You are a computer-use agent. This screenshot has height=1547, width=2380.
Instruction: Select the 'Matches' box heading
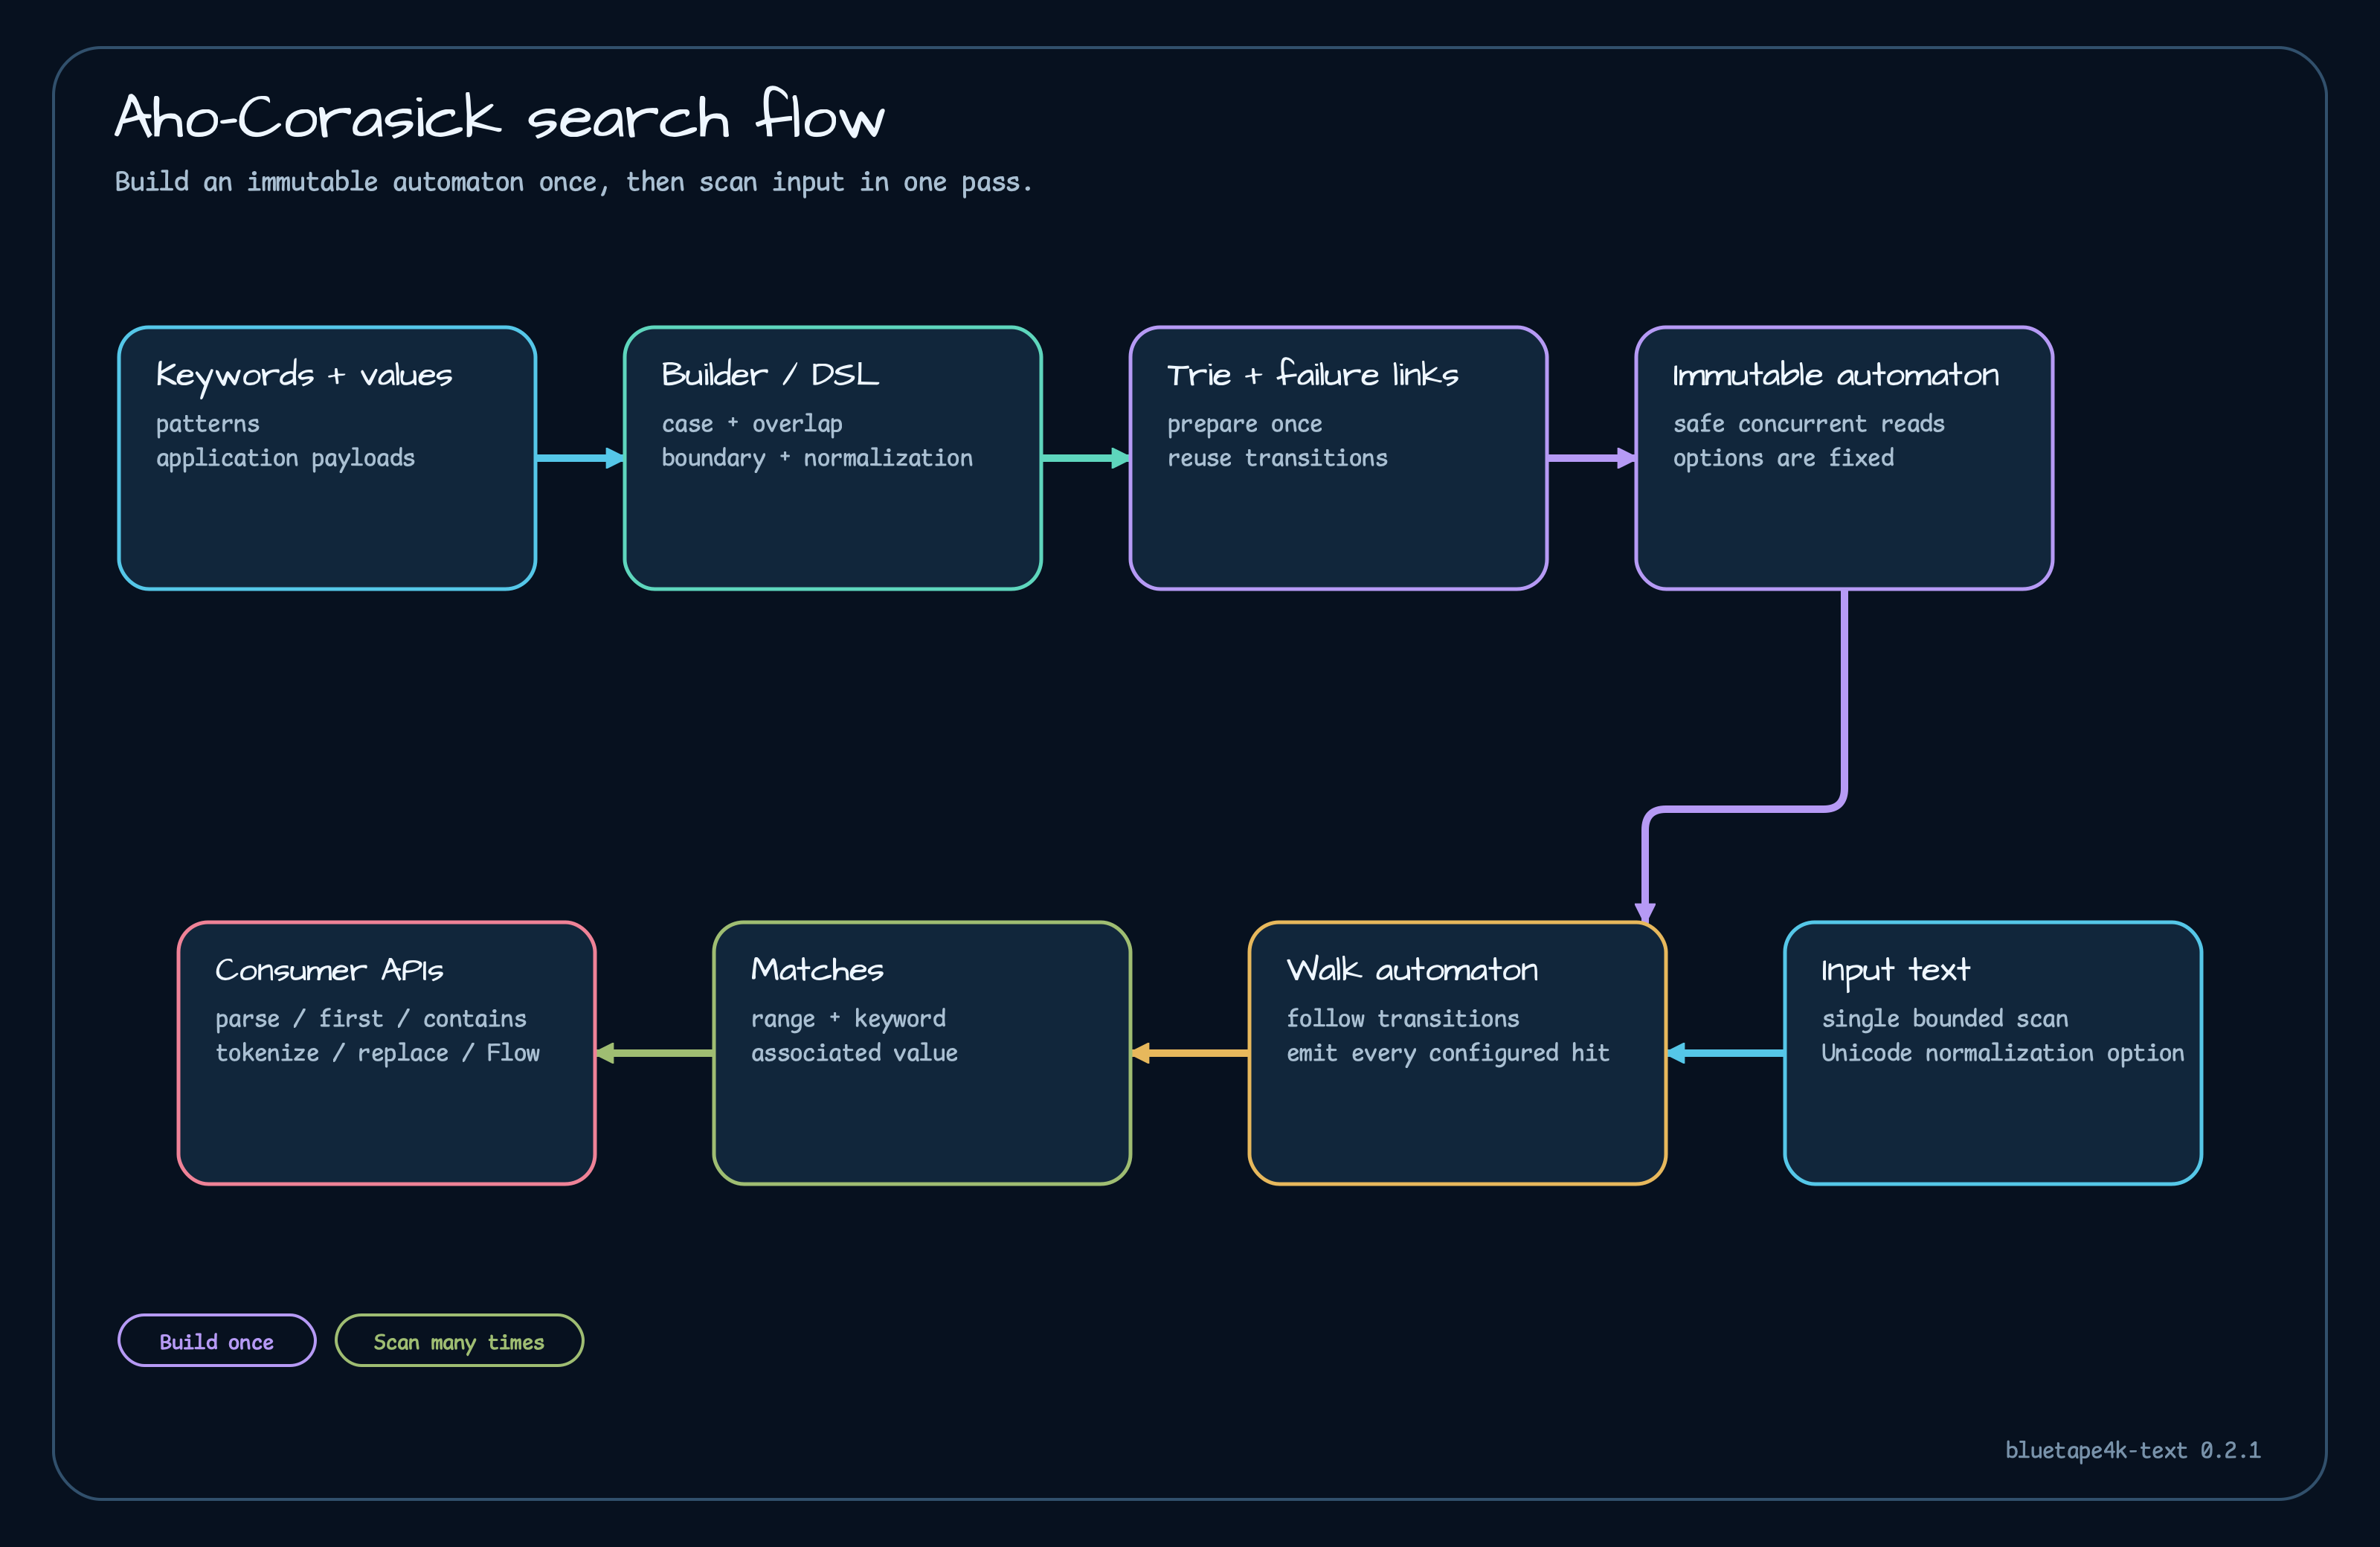click(817, 970)
